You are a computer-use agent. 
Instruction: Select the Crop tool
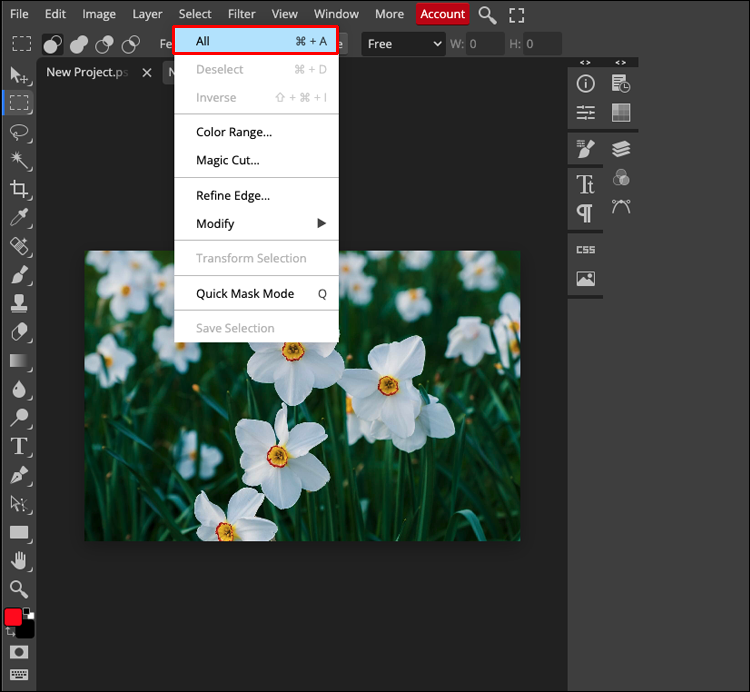coord(19,189)
